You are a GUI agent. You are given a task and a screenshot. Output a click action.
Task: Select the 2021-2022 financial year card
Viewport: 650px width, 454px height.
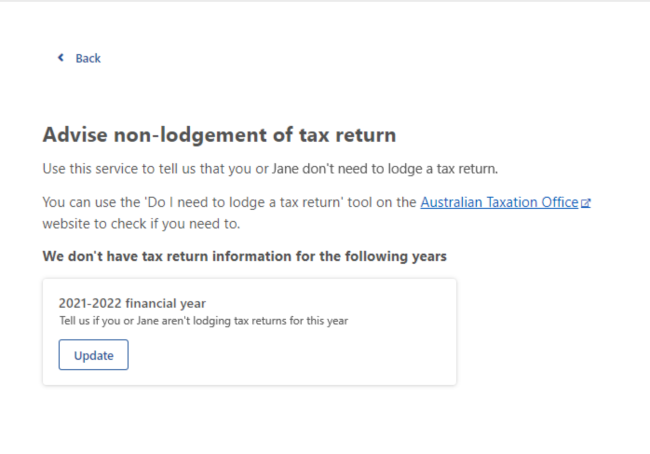point(250,332)
